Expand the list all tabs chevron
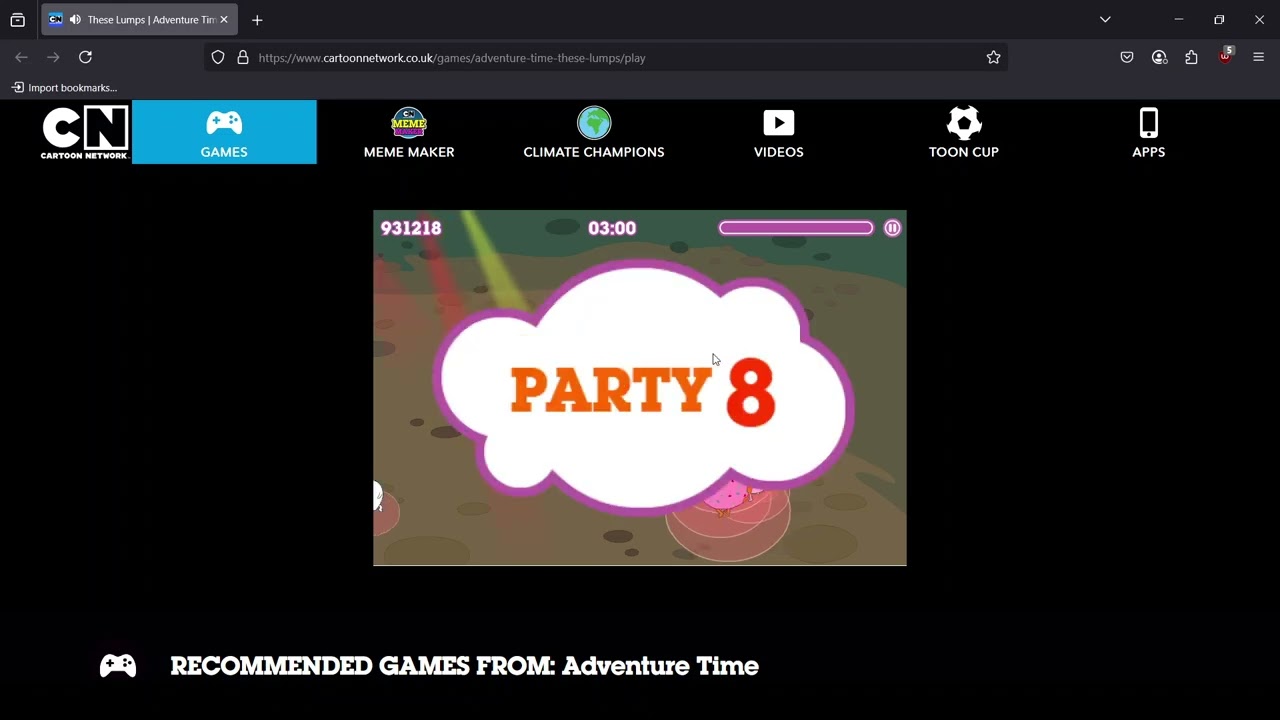This screenshot has height=720, width=1280. click(x=1105, y=20)
